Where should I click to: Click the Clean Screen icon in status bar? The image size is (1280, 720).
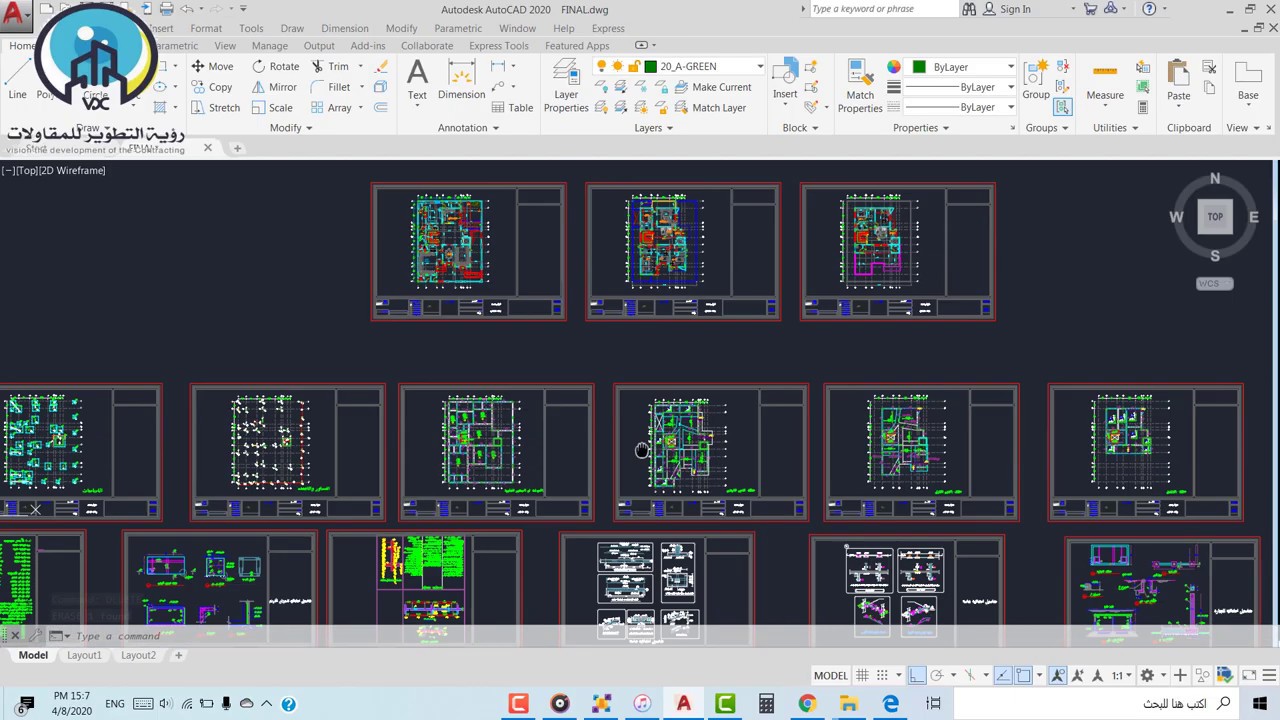[x=1248, y=675]
